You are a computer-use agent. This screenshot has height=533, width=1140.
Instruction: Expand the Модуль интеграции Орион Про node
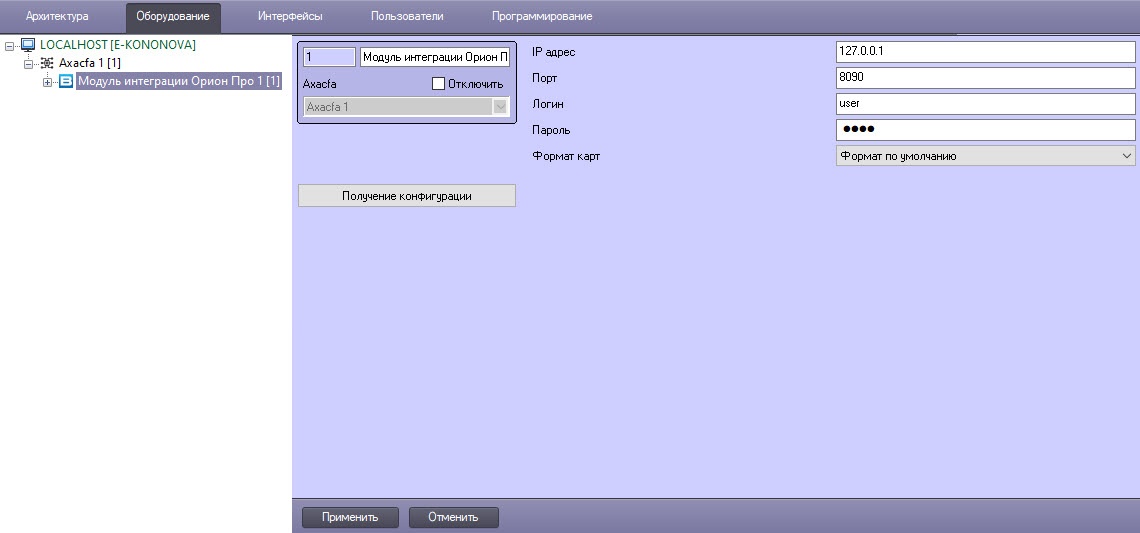47,82
